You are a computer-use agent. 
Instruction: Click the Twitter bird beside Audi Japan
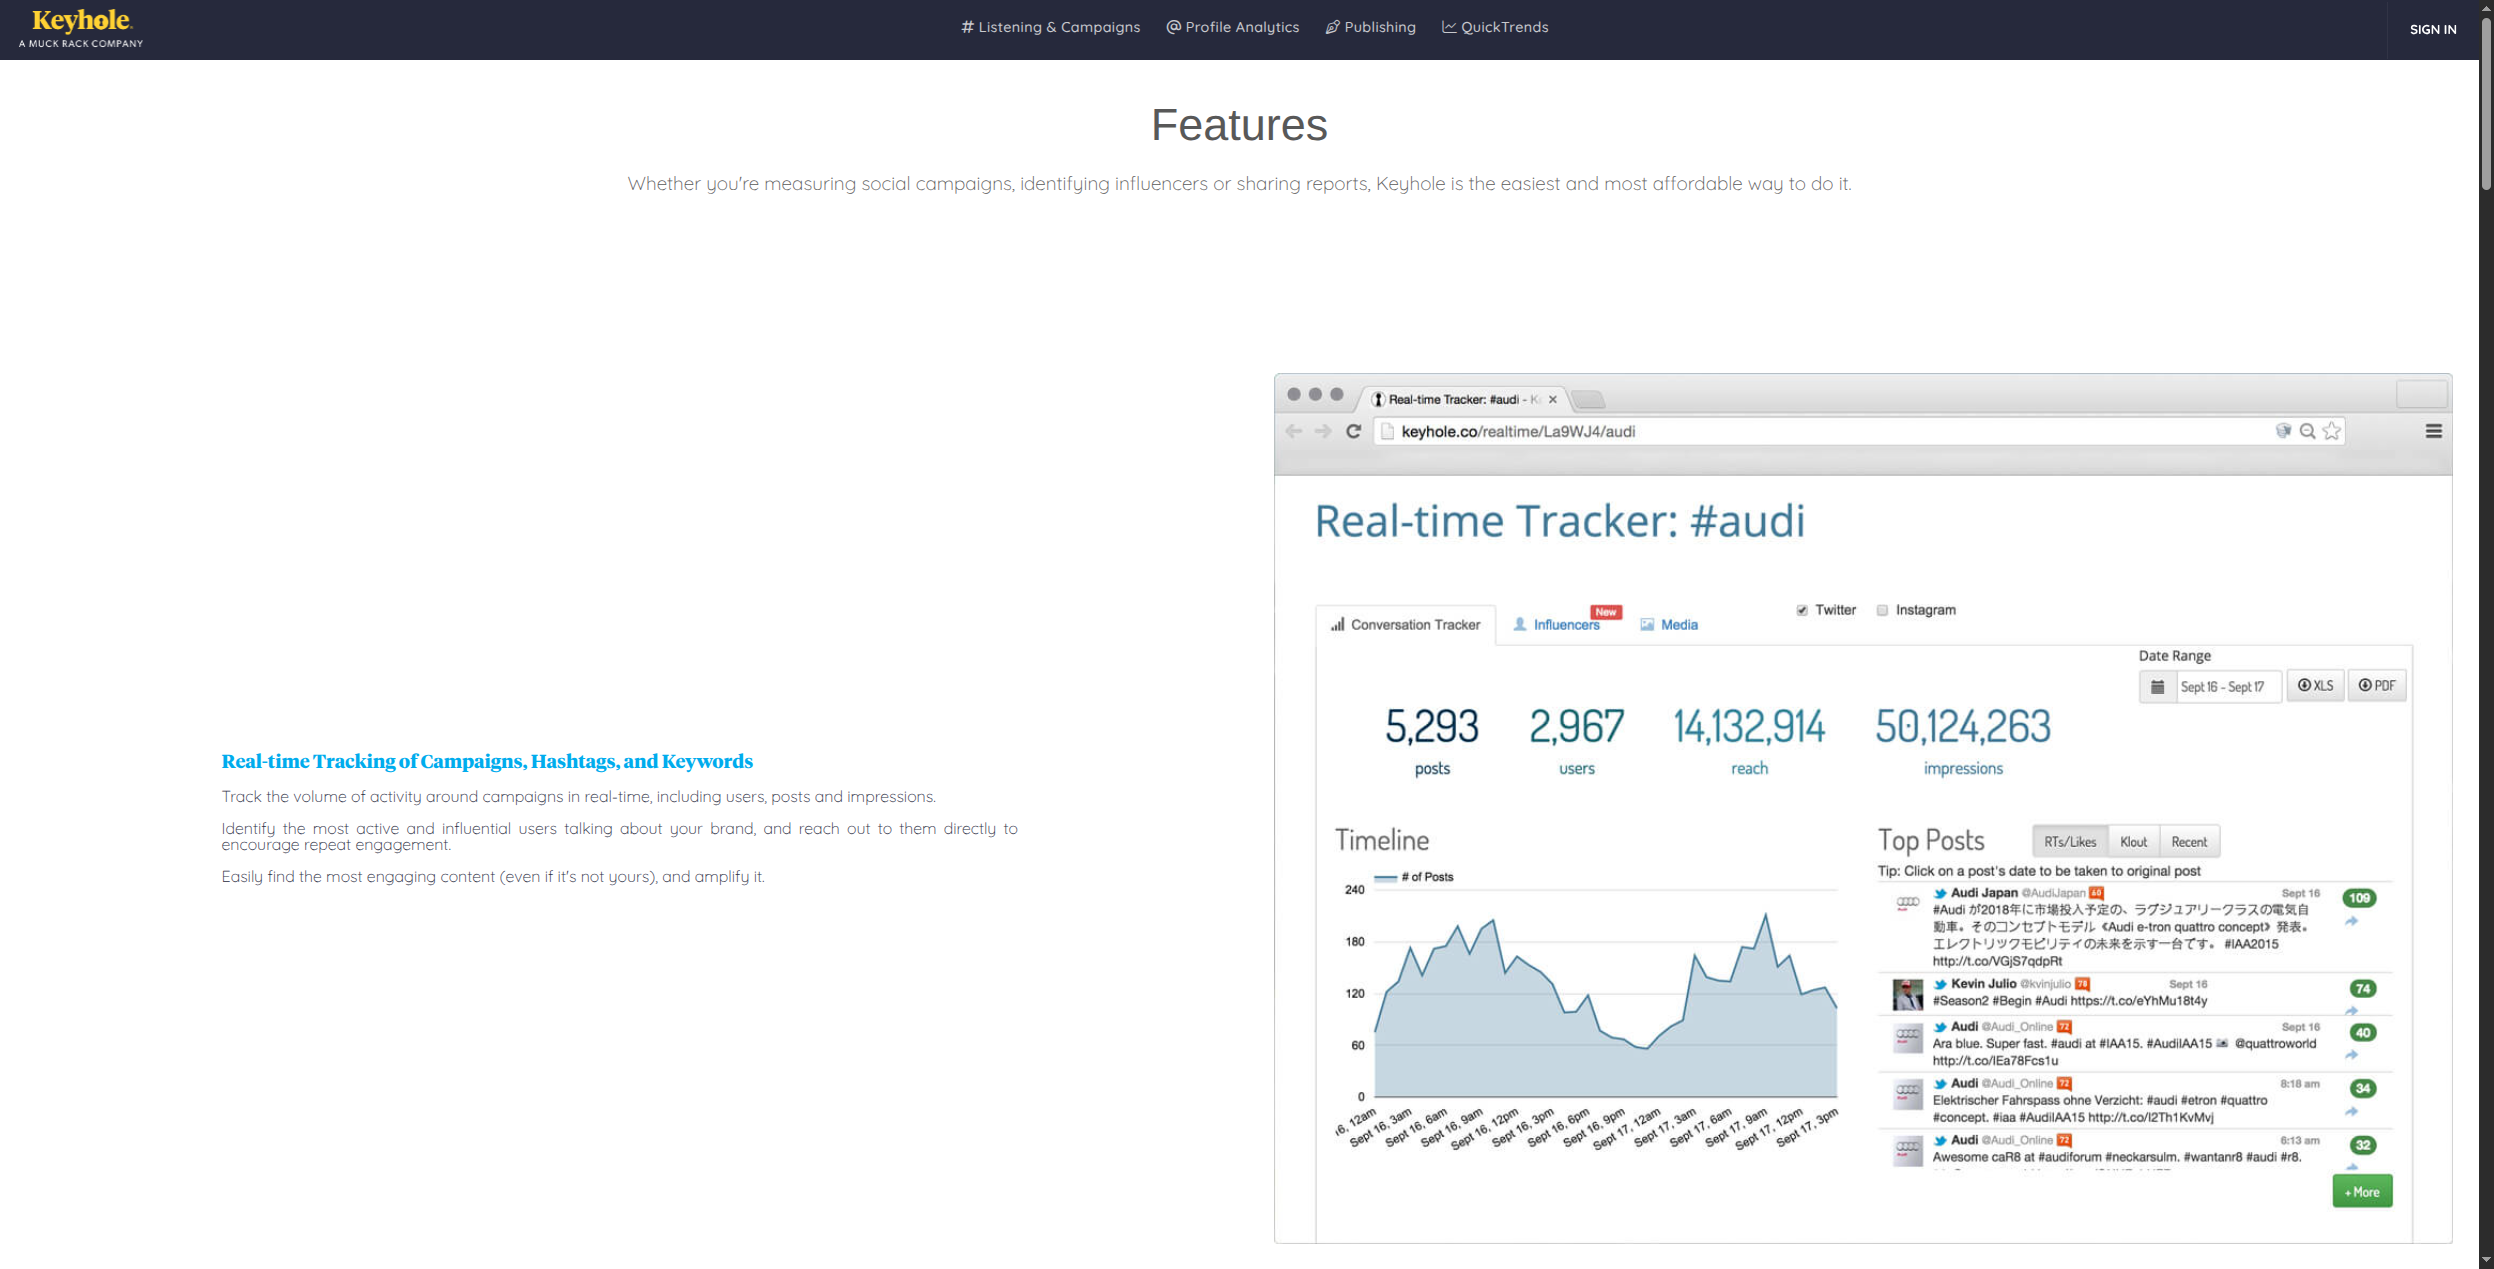(1940, 894)
